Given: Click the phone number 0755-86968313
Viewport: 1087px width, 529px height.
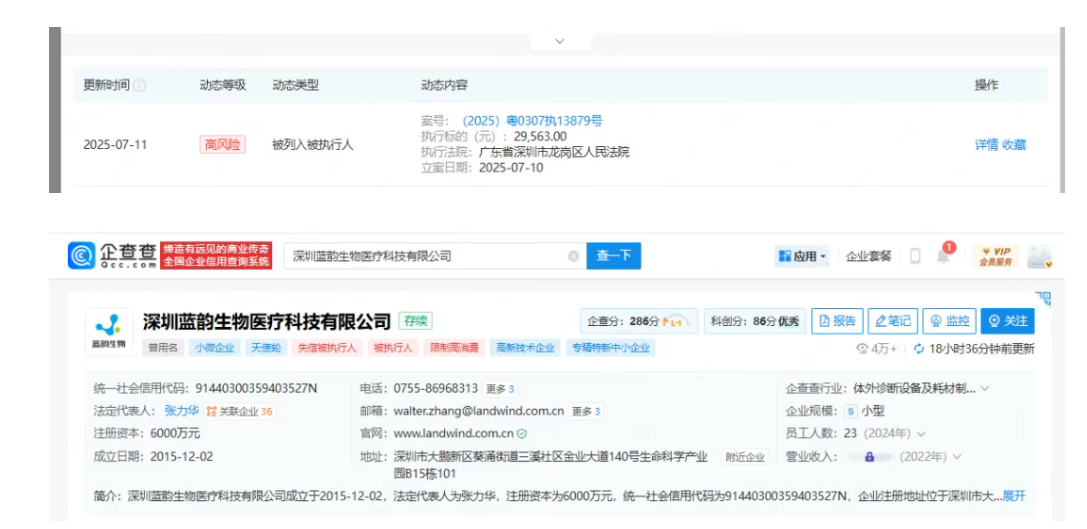Looking at the screenshot, I should [x=435, y=389].
